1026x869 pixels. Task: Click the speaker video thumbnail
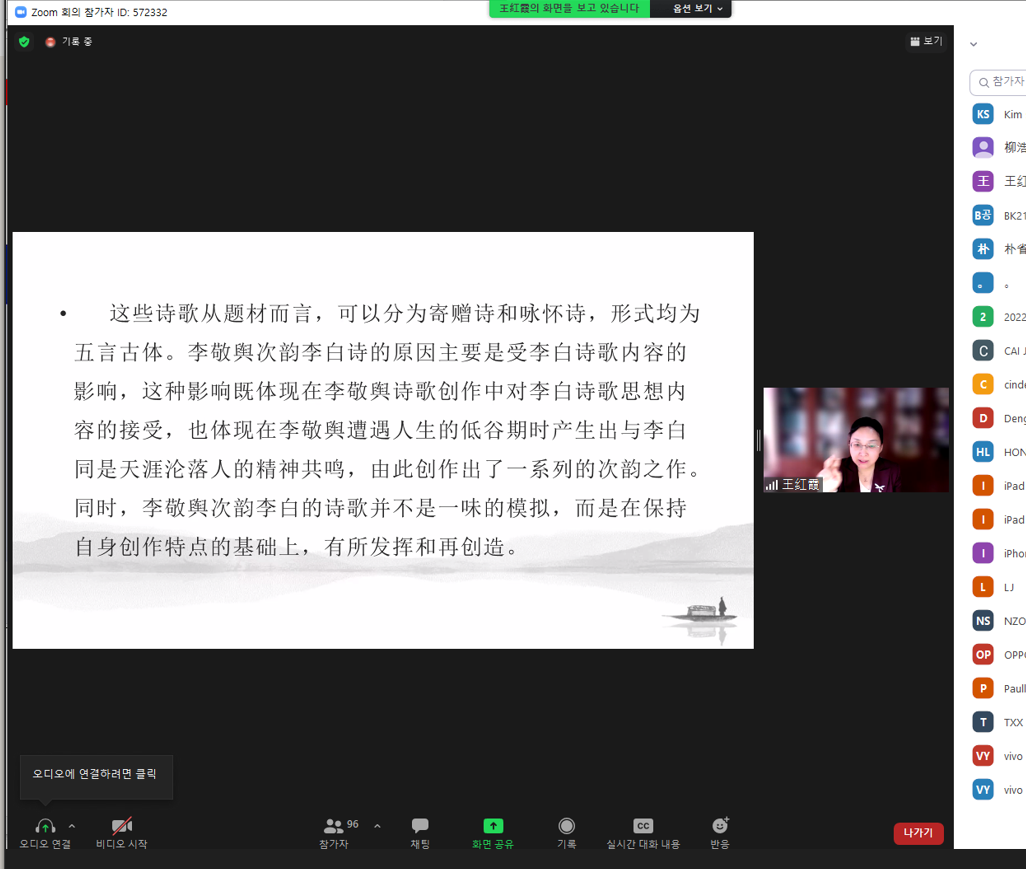(x=856, y=440)
